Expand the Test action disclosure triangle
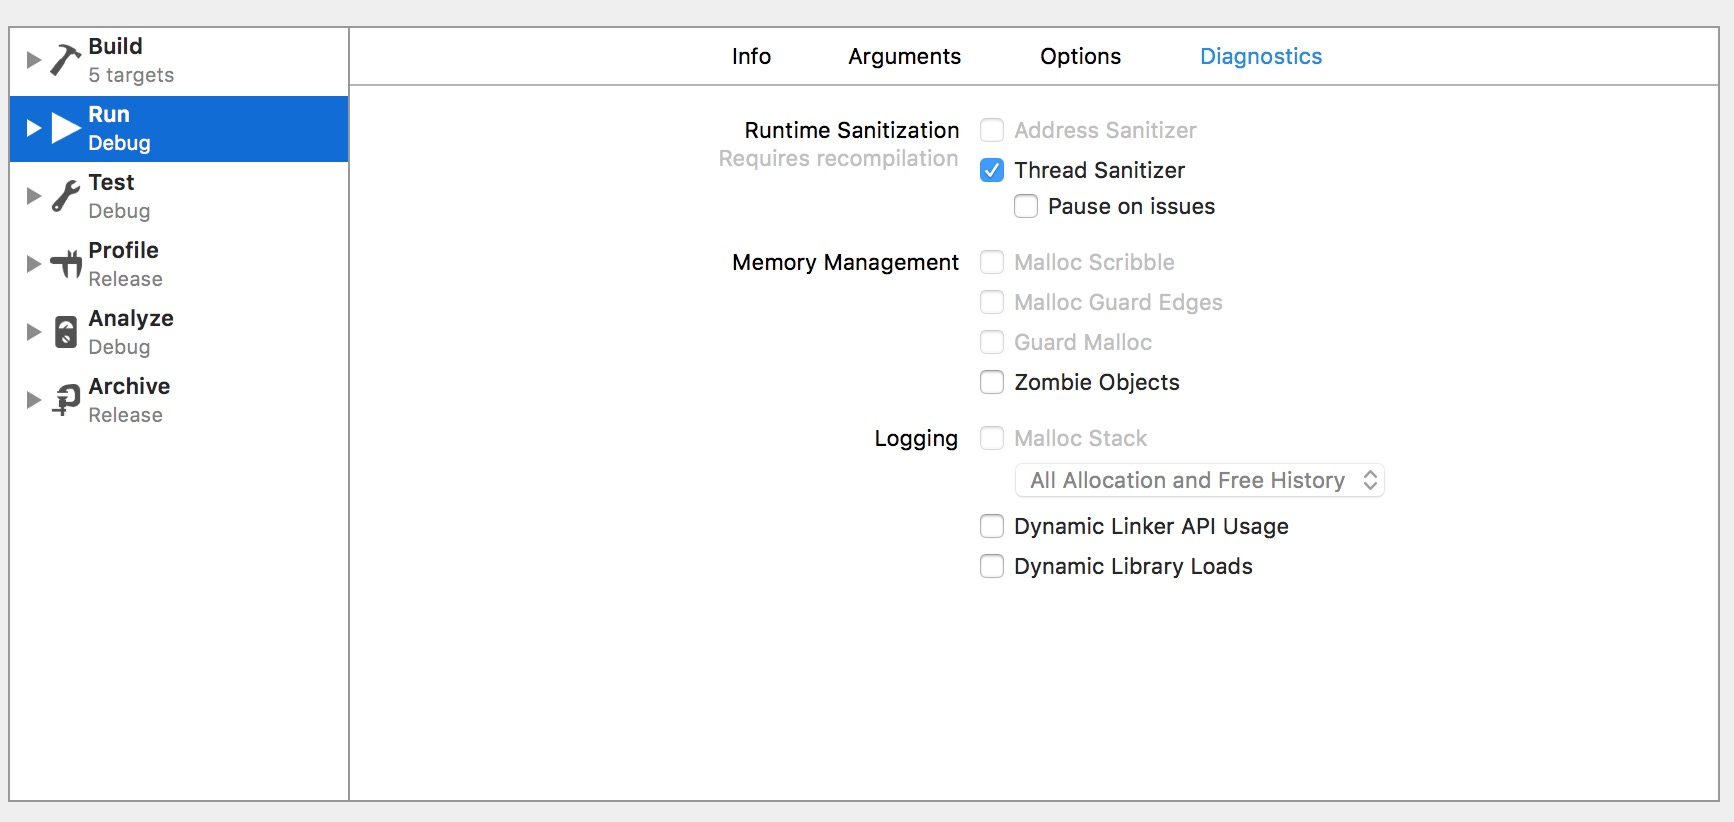The height and width of the screenshot is (822, 1734). (33, 196)
